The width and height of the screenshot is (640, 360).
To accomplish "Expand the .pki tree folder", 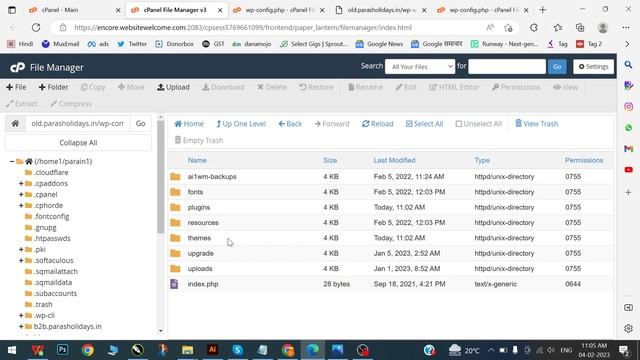I will coord(21,249).
